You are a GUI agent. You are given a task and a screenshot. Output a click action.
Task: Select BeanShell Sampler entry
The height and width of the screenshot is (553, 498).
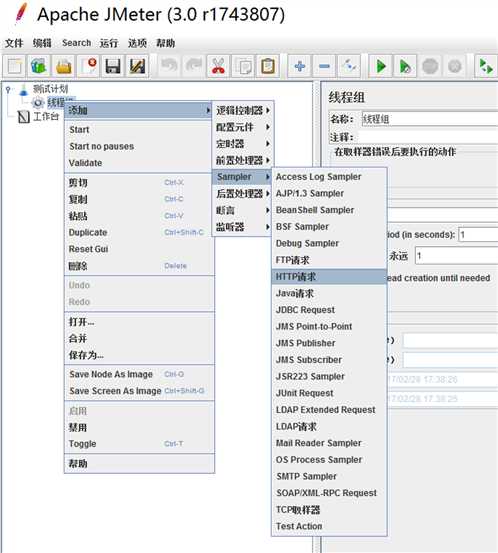329,210
